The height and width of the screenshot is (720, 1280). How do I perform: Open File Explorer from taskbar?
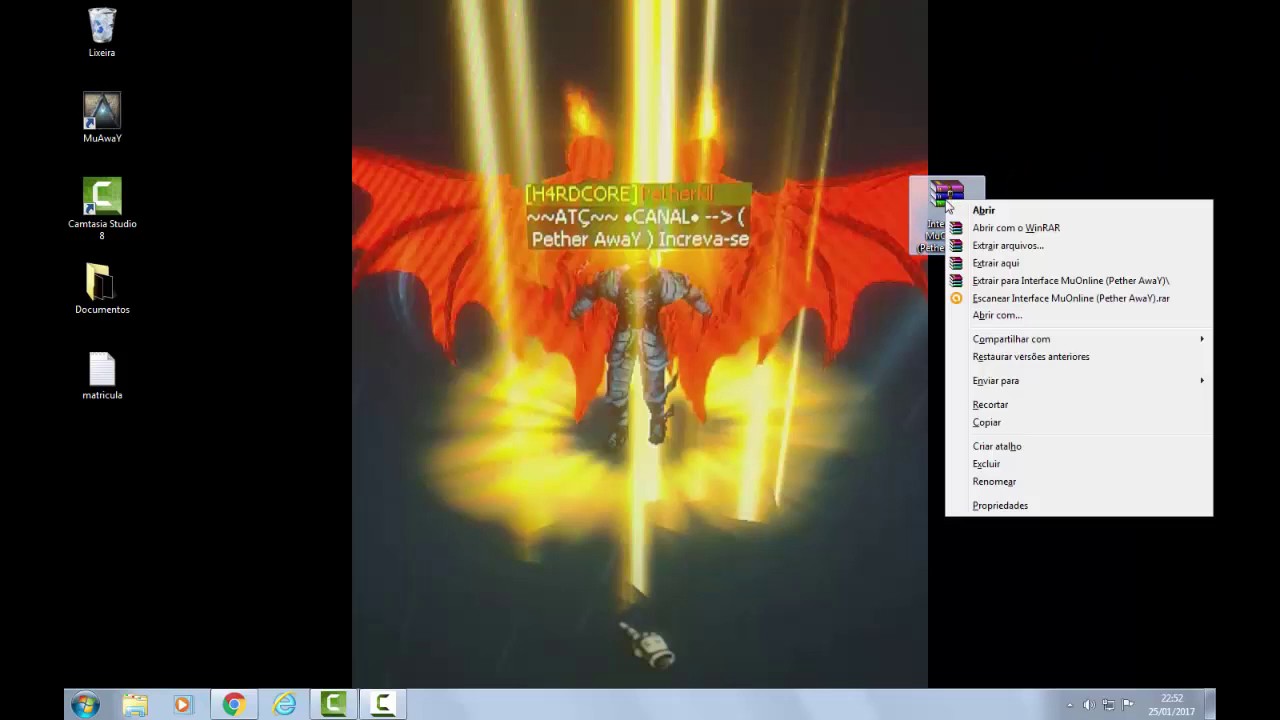coord(135,705)
